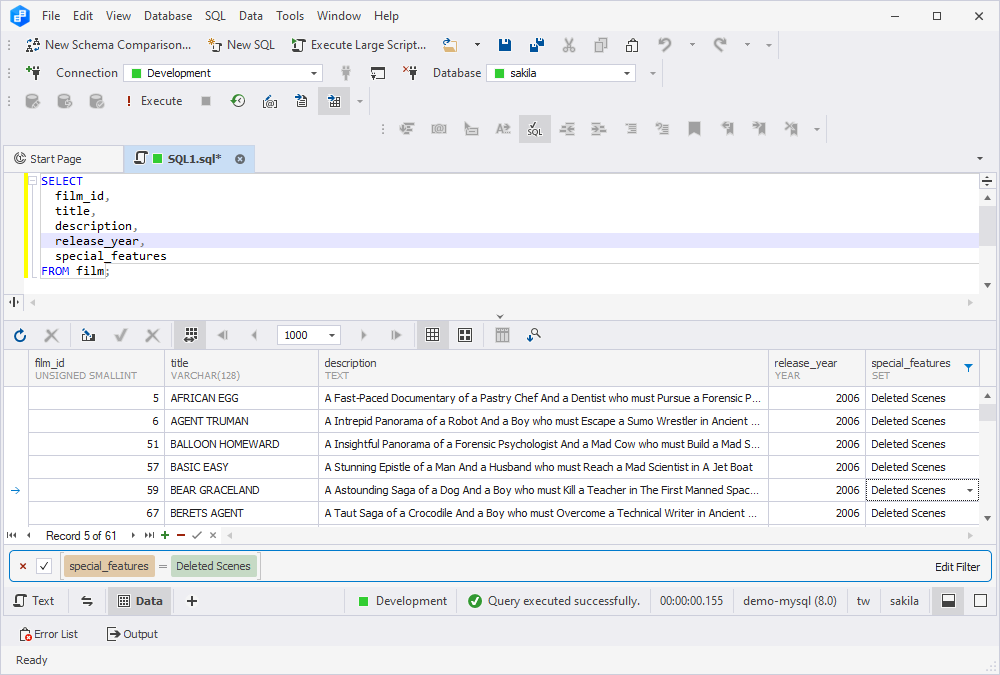The image size is (1000, 675).
Task: Click the Redo arrow icon
Action: click(x=720, y=45)
